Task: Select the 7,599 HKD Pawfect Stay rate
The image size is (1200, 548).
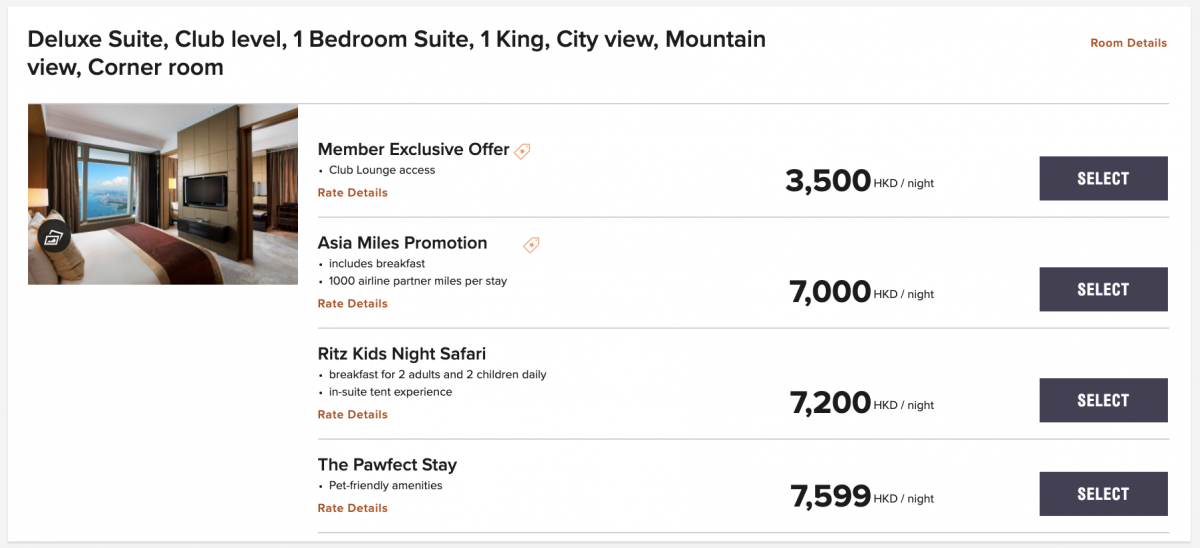Action: (1103, 494)
